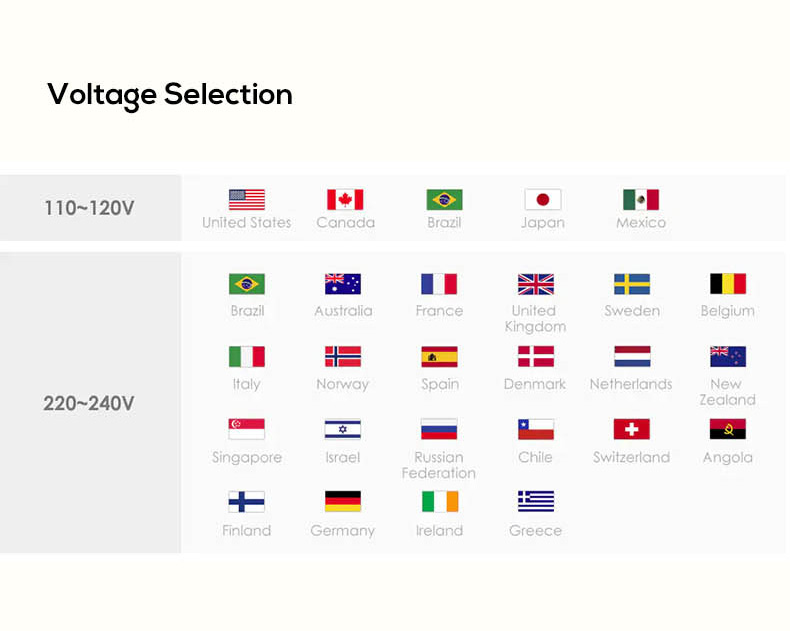
Task: Click the Netherlands country label
Action: click(x=631, y=384)
